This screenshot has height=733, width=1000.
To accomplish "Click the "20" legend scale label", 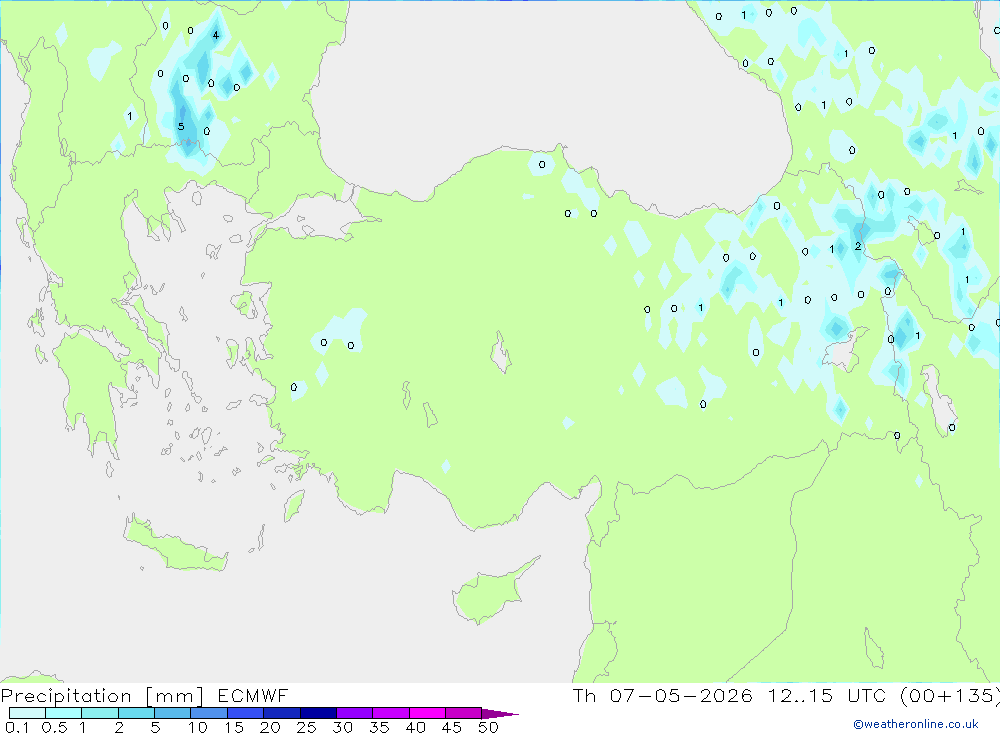I will [270, 727].
